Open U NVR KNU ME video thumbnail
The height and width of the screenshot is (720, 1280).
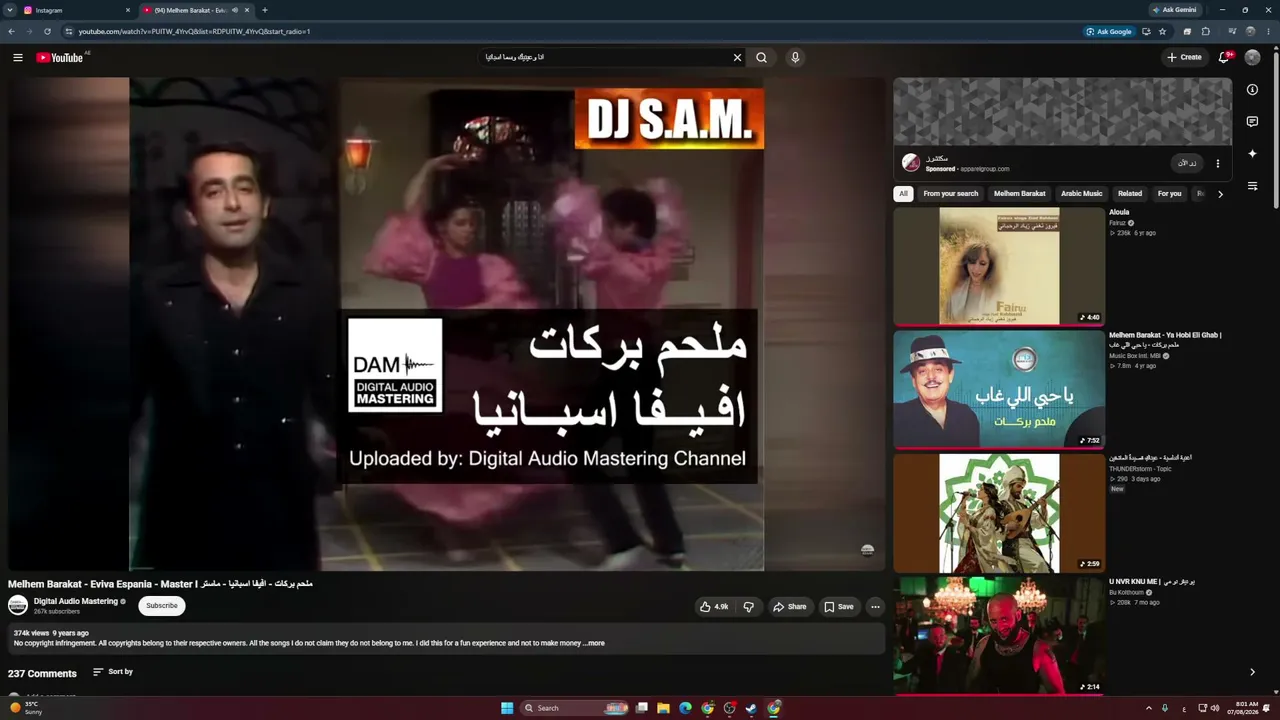click(x=999, y=636)
